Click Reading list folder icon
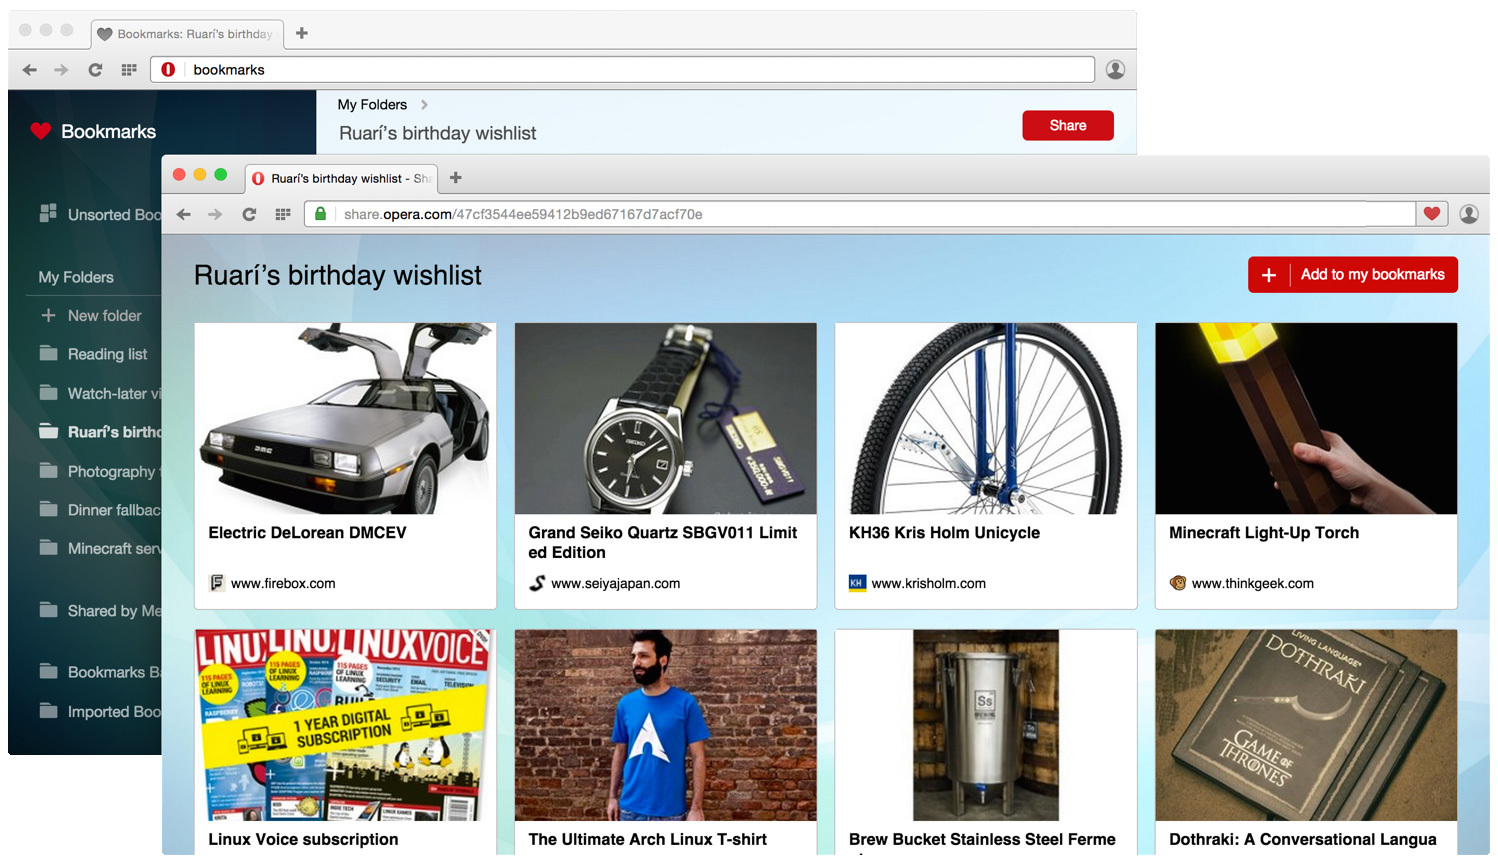 [x=48, y=353]
